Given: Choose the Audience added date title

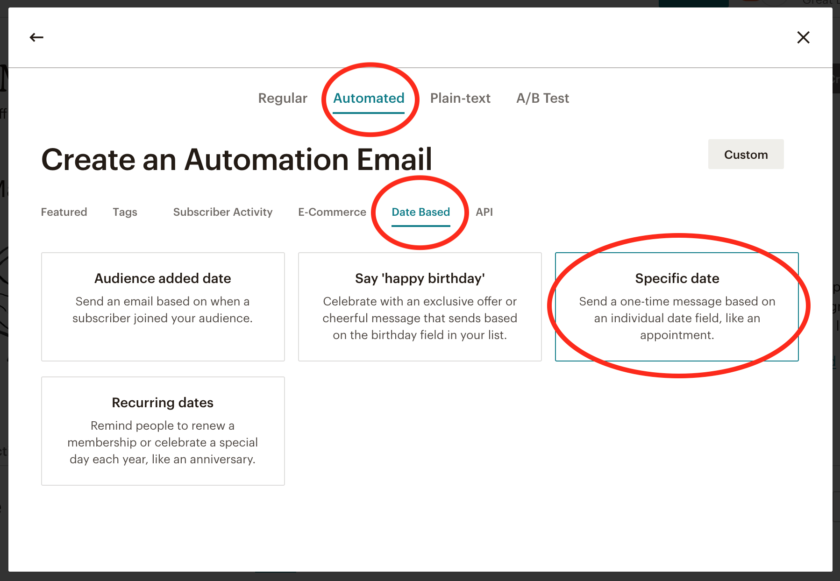Looking at the screenshot, I should click(163, 278).
